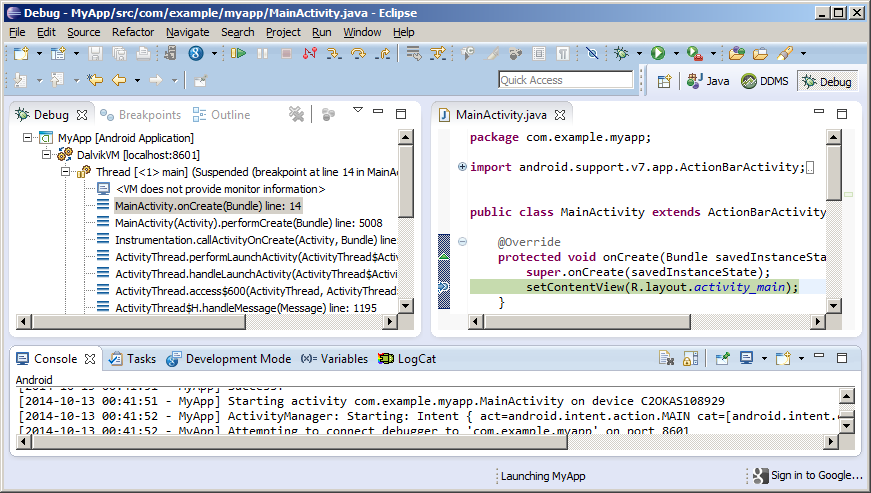Click the Print toolbar icon
Viewport: 871px width, 493px height.
[x=143, y=53]
